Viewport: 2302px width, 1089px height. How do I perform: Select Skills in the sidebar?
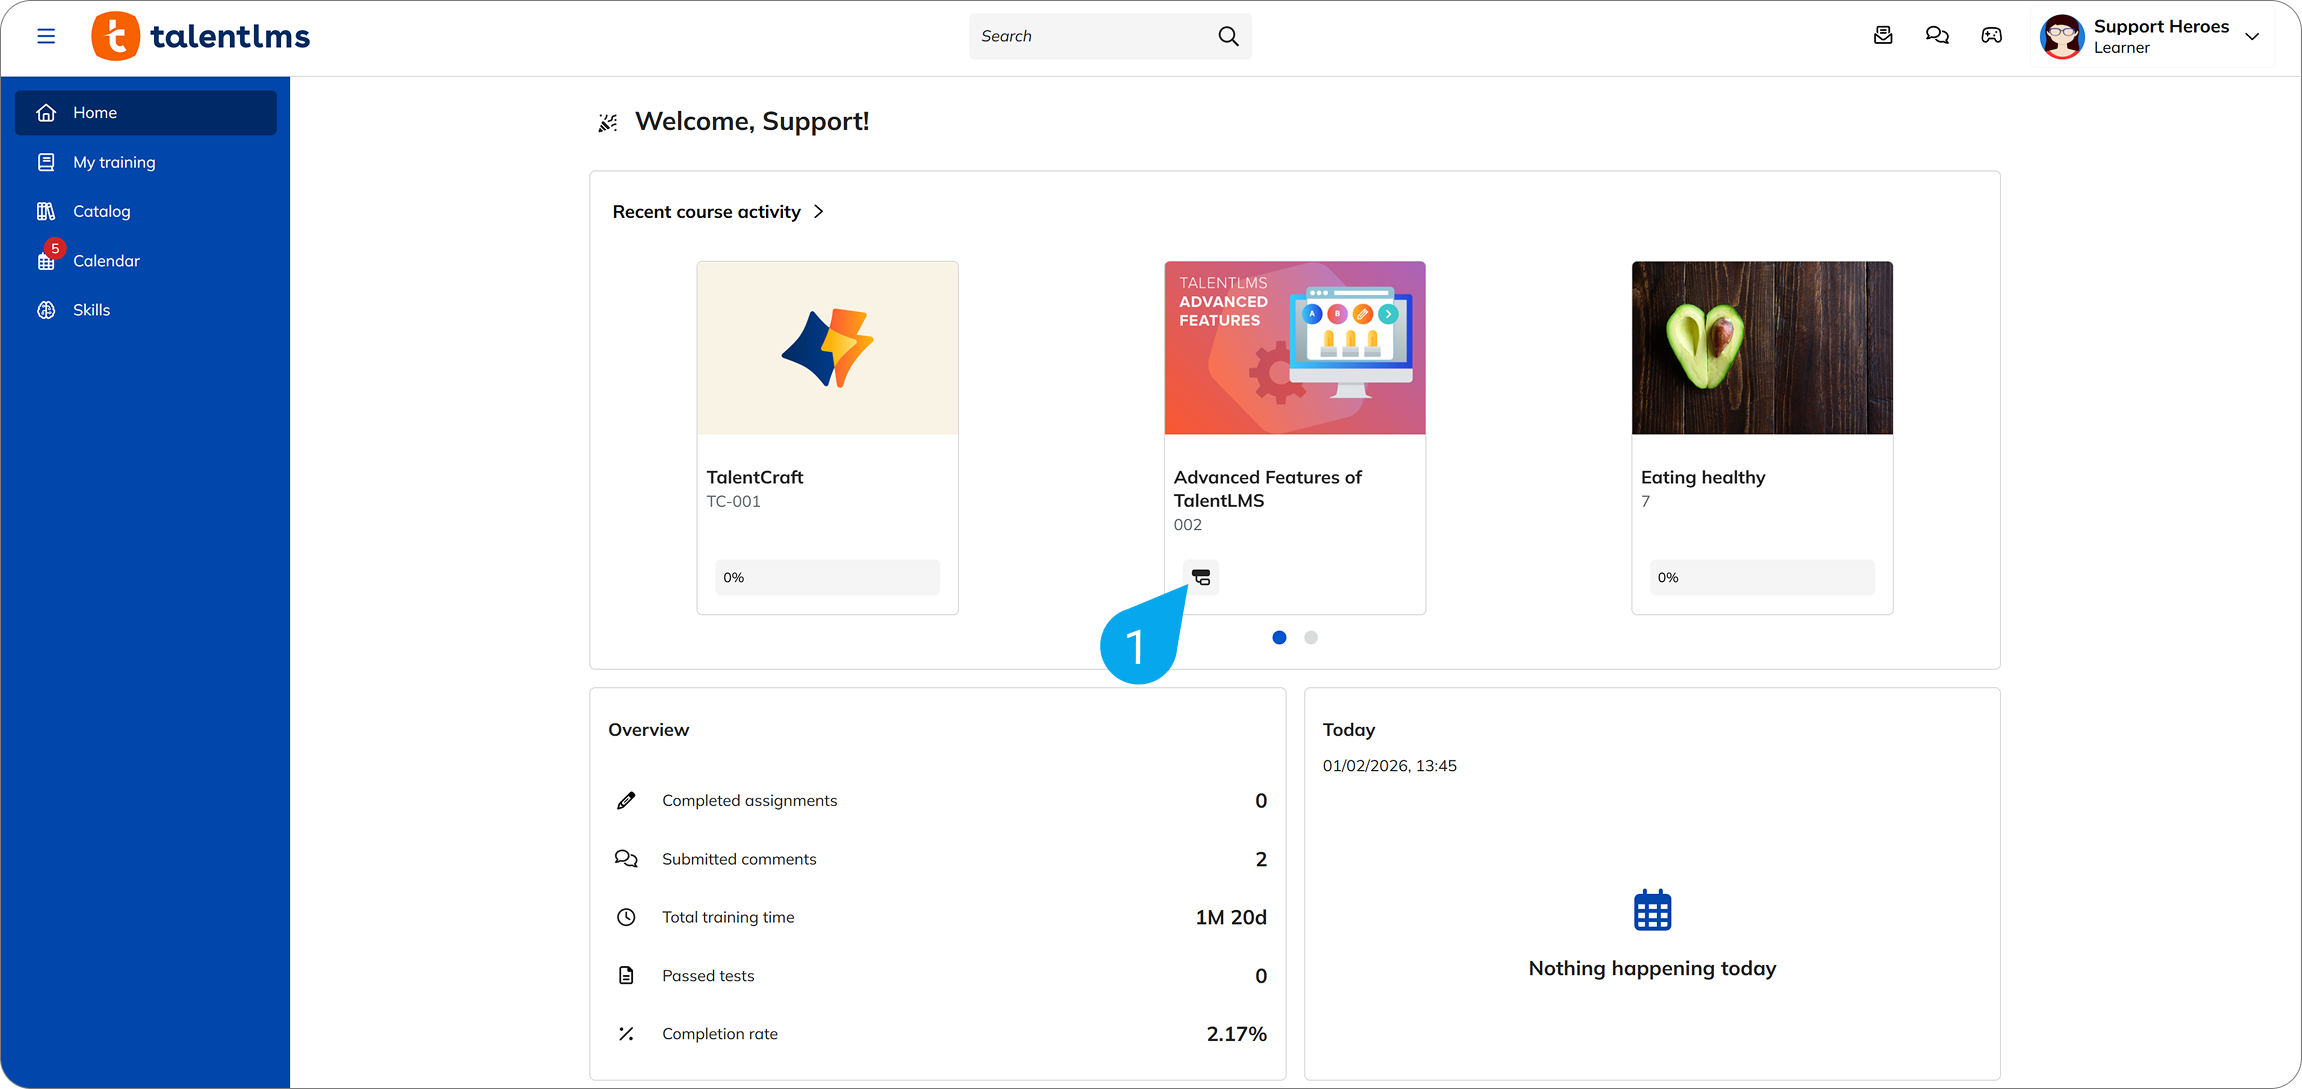point(91,309)
